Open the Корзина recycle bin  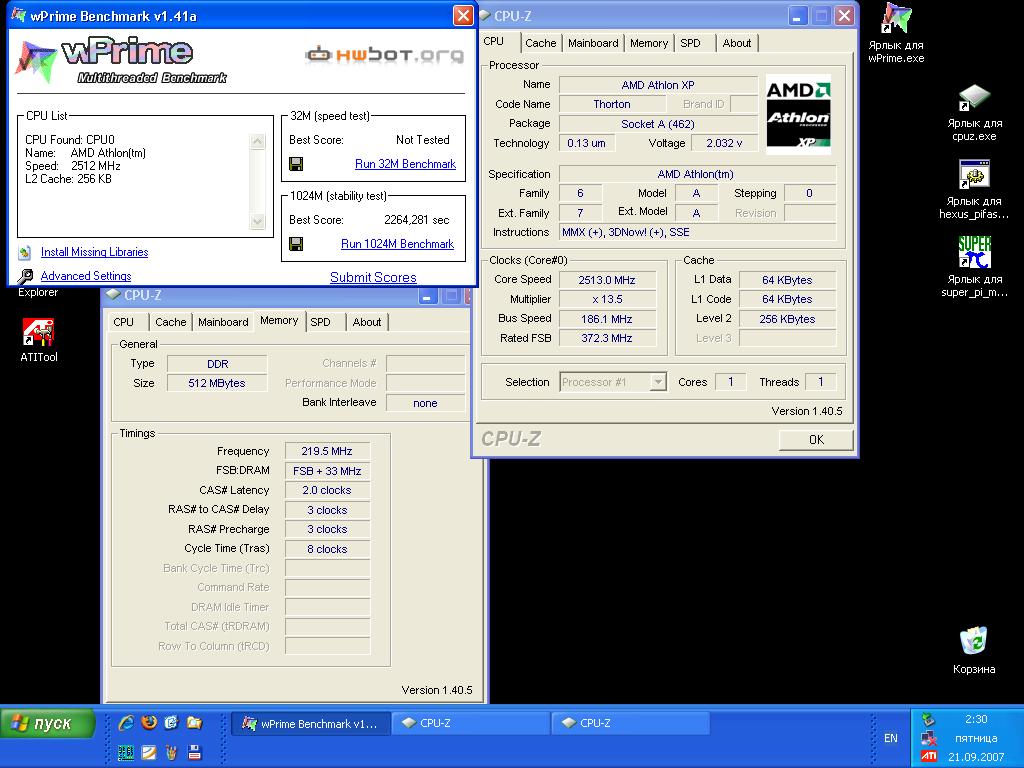click(974, 651)
